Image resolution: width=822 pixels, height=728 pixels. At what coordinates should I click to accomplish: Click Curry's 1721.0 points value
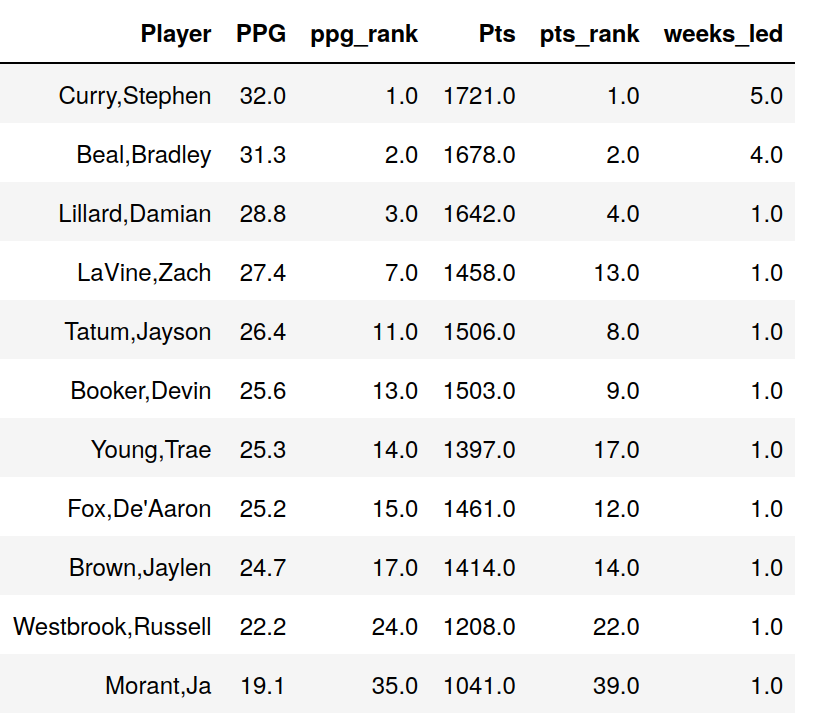tap(479, 96)
